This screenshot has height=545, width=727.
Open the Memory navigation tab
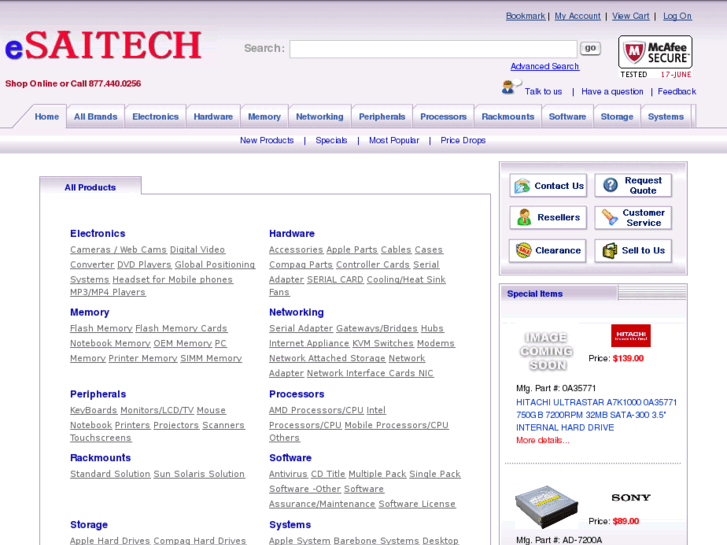coord(264,116)
